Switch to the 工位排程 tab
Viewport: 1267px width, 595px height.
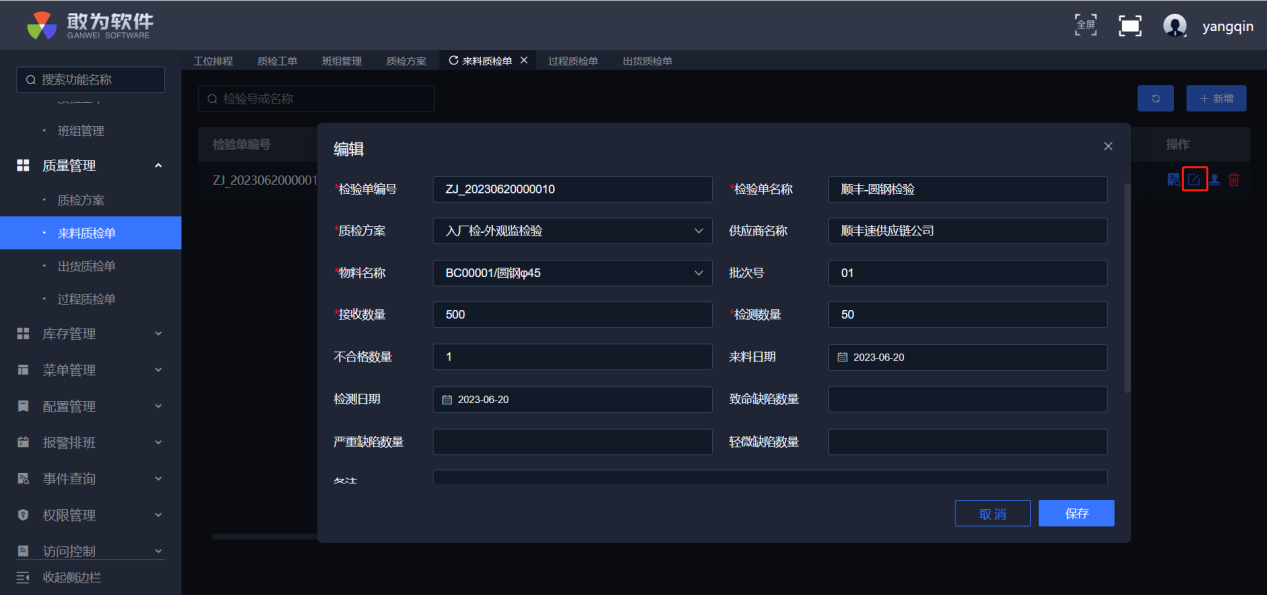coord(213,61)
